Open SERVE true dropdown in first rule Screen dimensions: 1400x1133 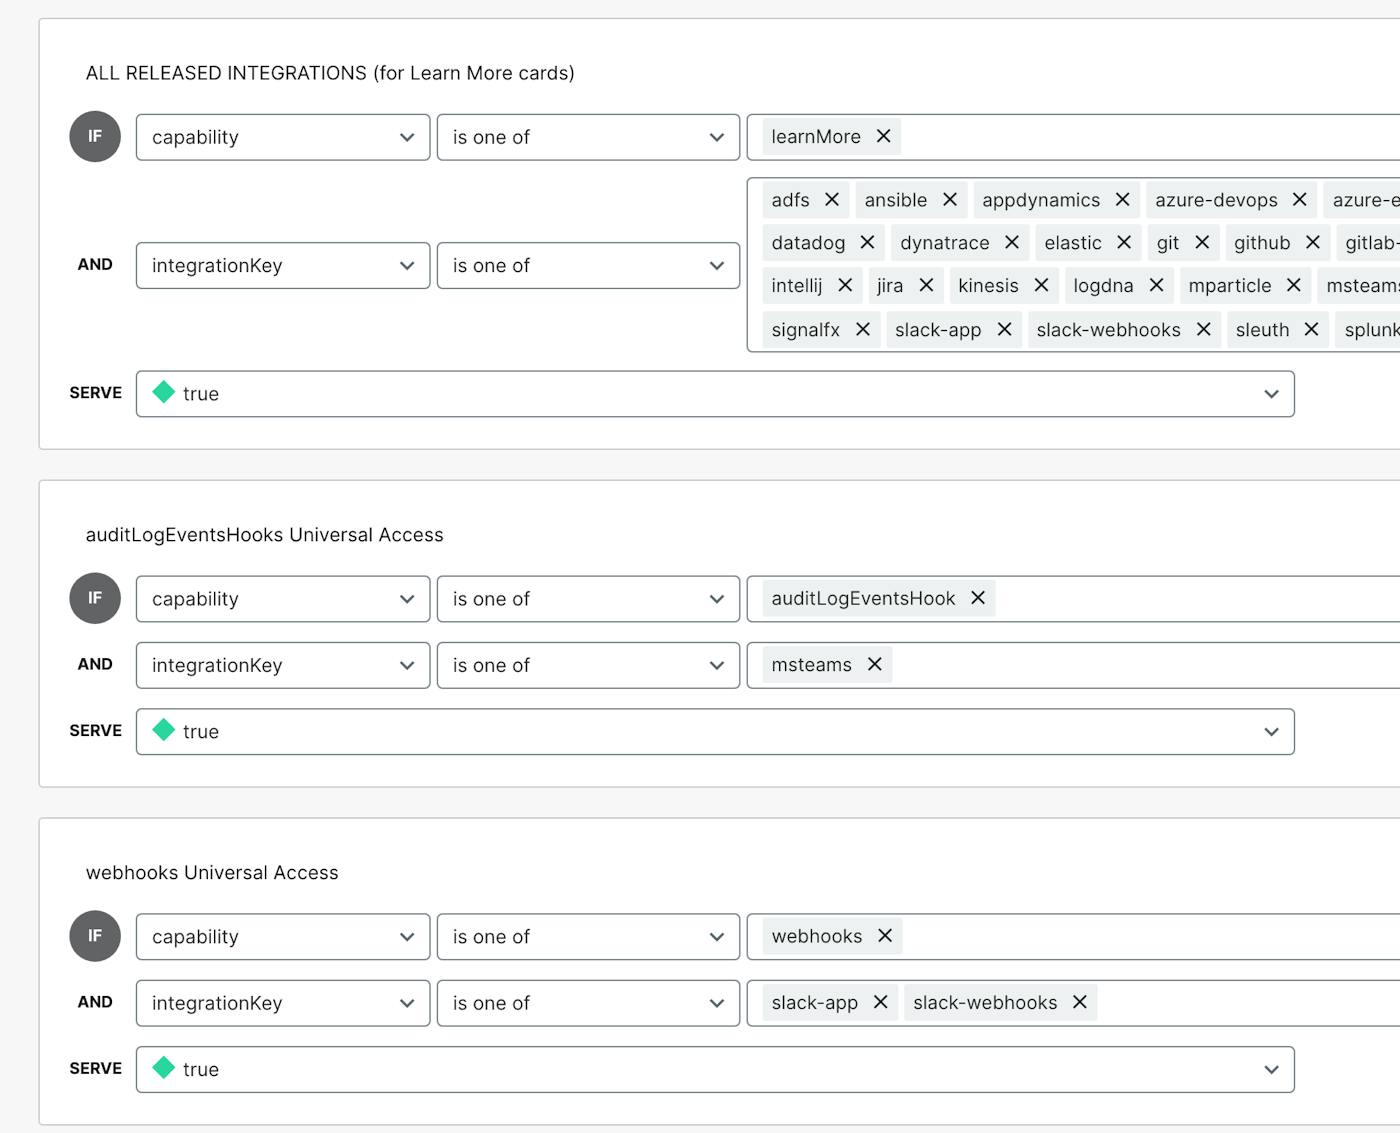[x=715, y=394]
